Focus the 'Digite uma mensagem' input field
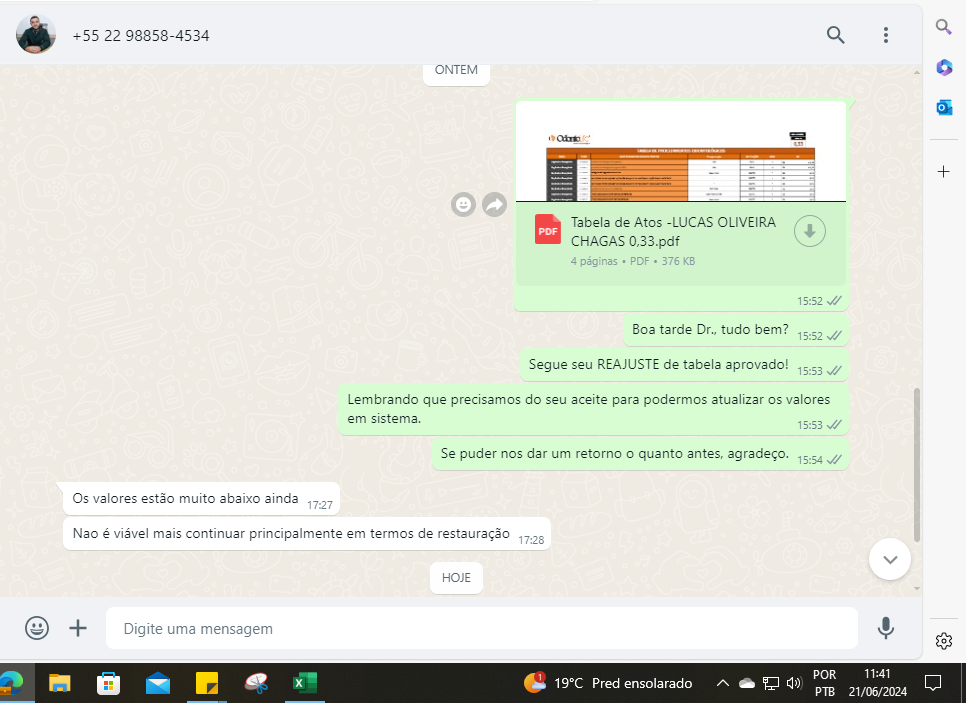 (x=482, y=628)
